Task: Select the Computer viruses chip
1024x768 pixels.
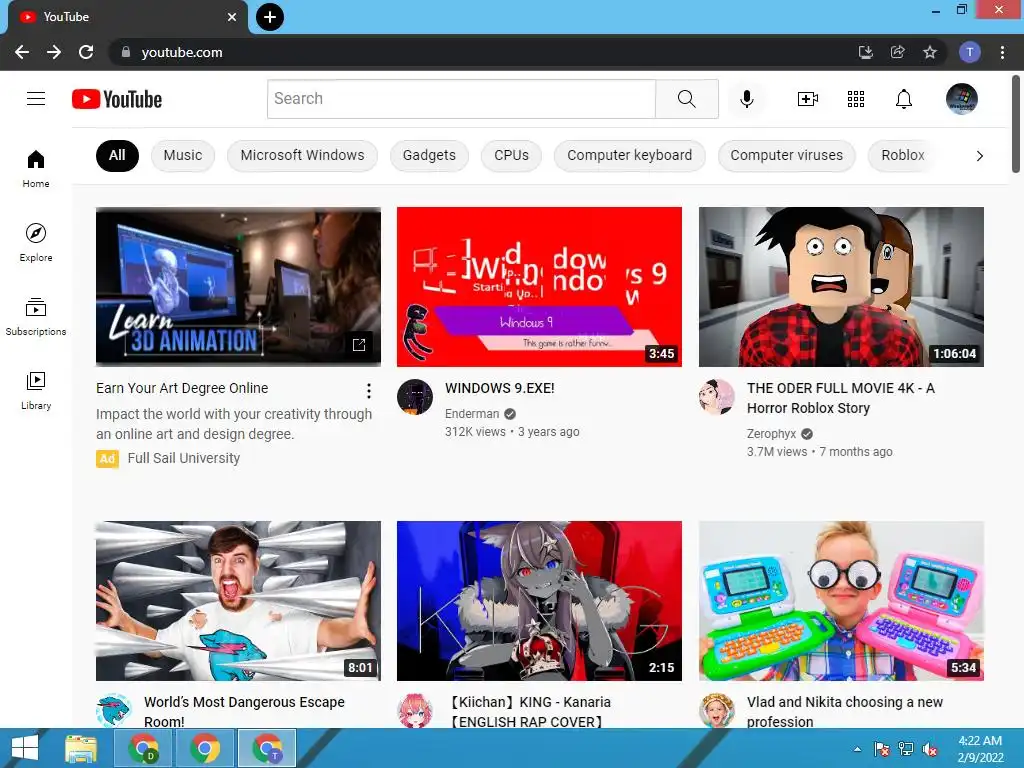Action: pos(786,155)
